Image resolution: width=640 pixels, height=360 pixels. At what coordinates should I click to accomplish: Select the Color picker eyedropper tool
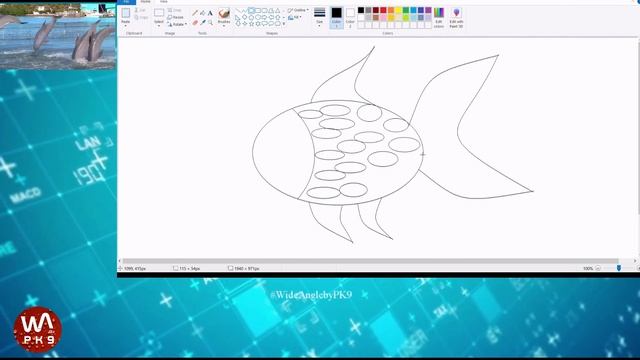pos(202,23)
